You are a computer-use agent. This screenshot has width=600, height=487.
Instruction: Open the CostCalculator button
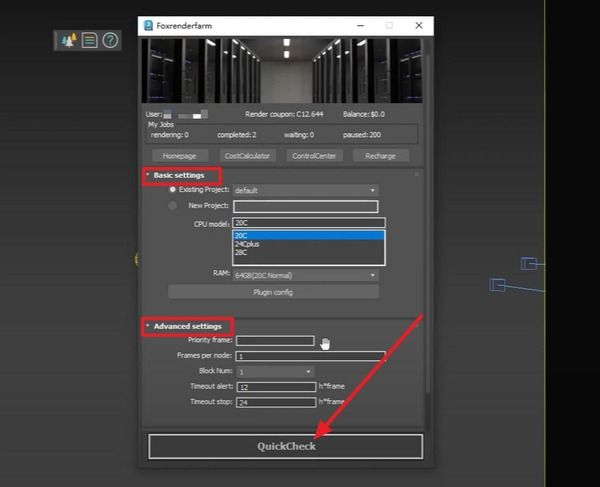click(x=247, y=156)
